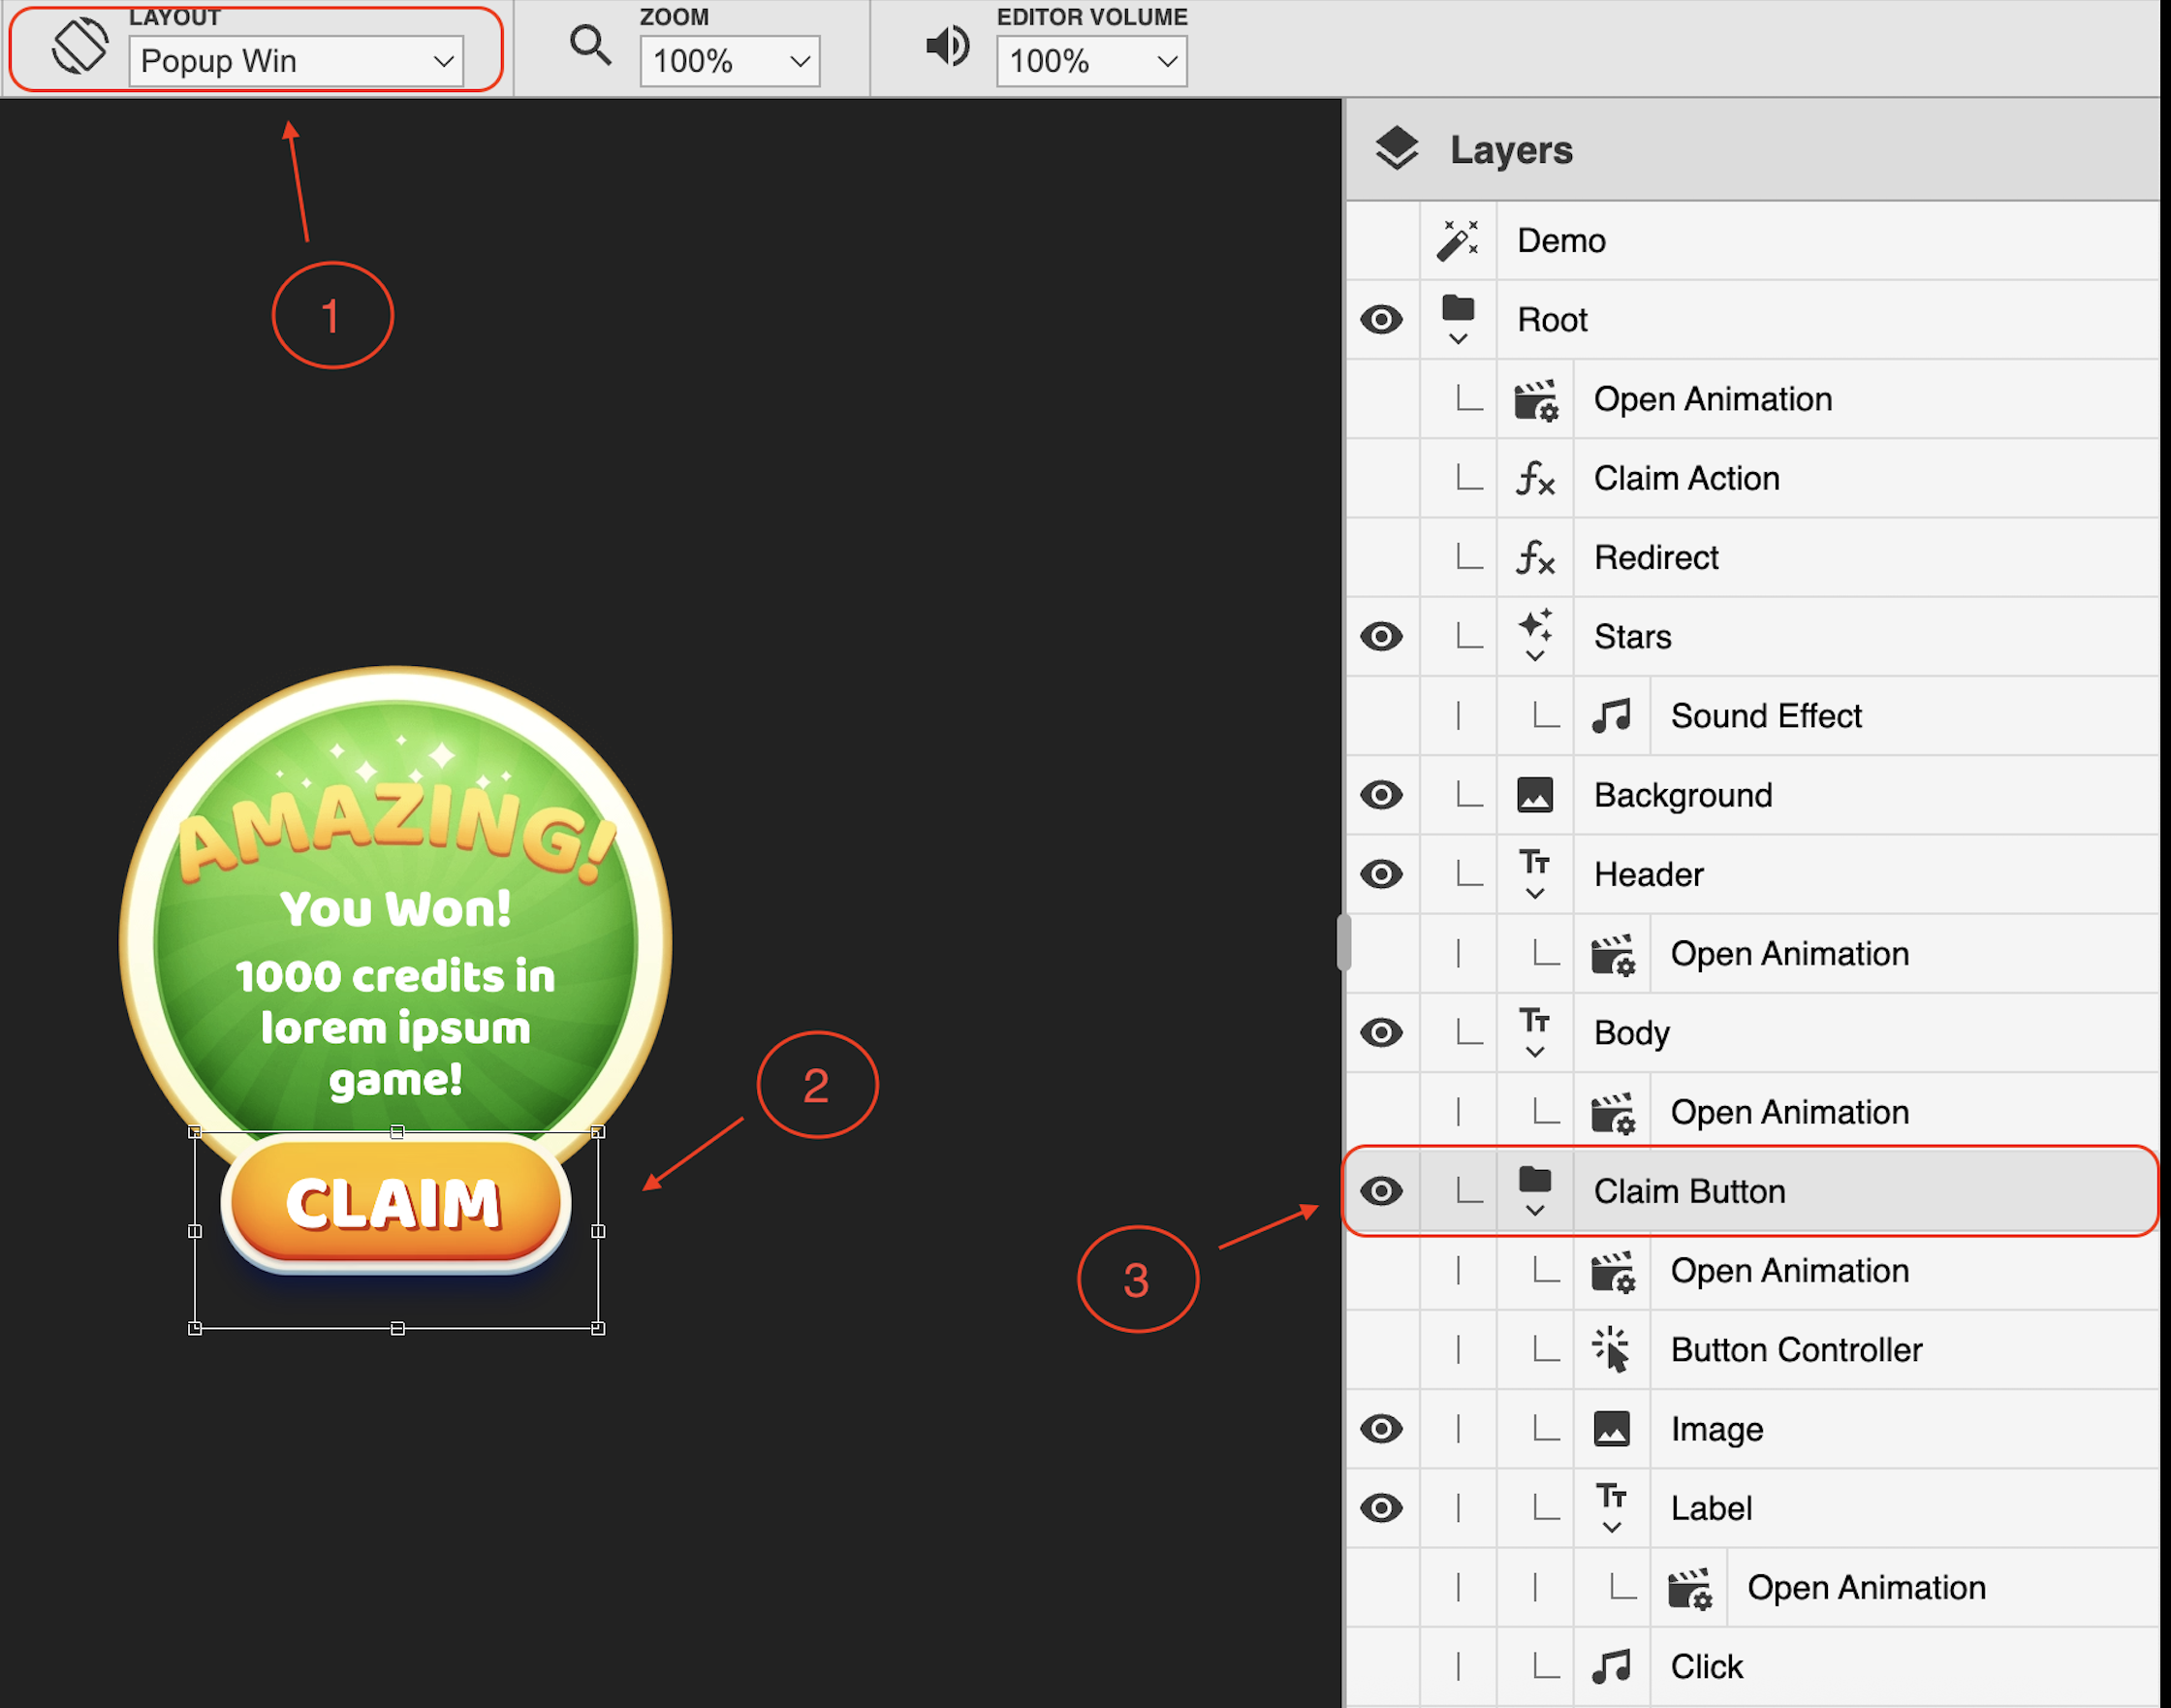Click the Demo magic wand icon
The width and height of the screenshot is (2171, 1708).
tap(1457, 240)
